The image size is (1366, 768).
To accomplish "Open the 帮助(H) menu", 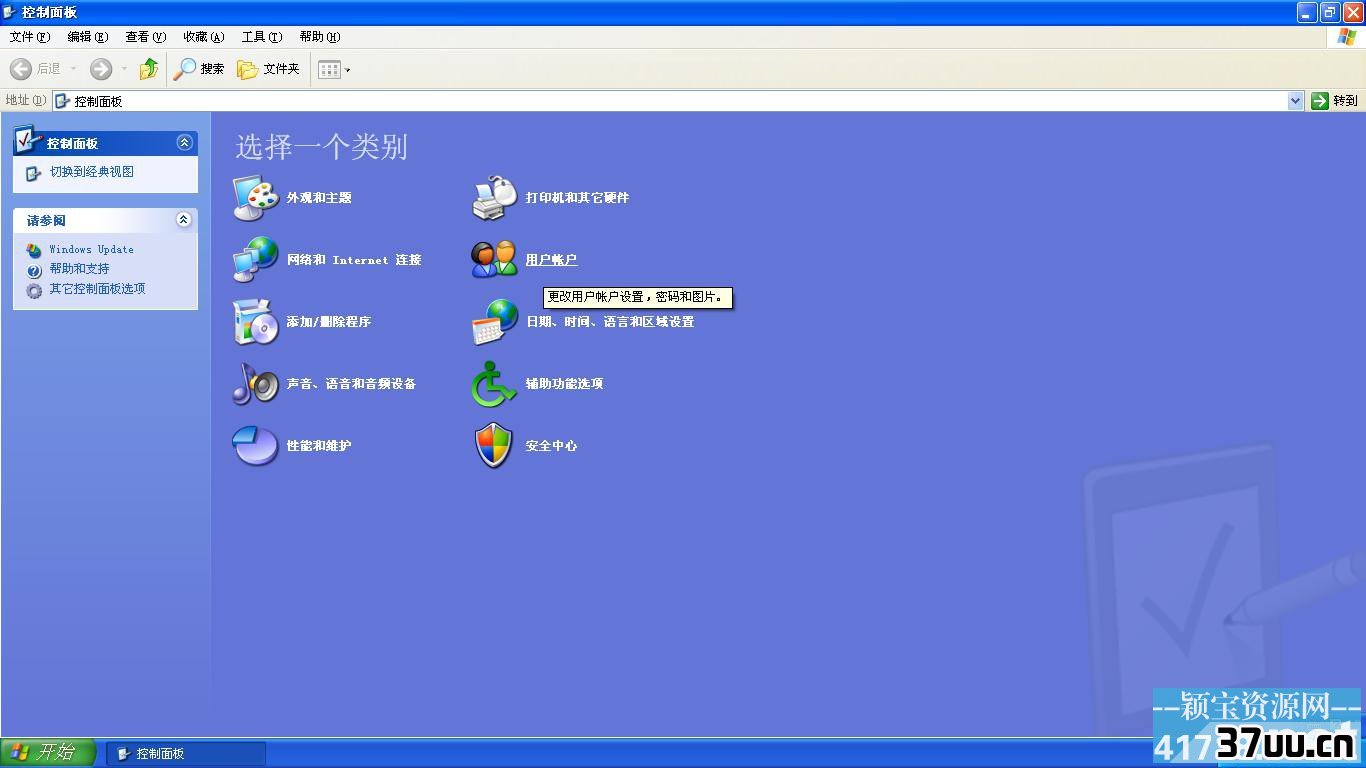I will coord(320,37).
